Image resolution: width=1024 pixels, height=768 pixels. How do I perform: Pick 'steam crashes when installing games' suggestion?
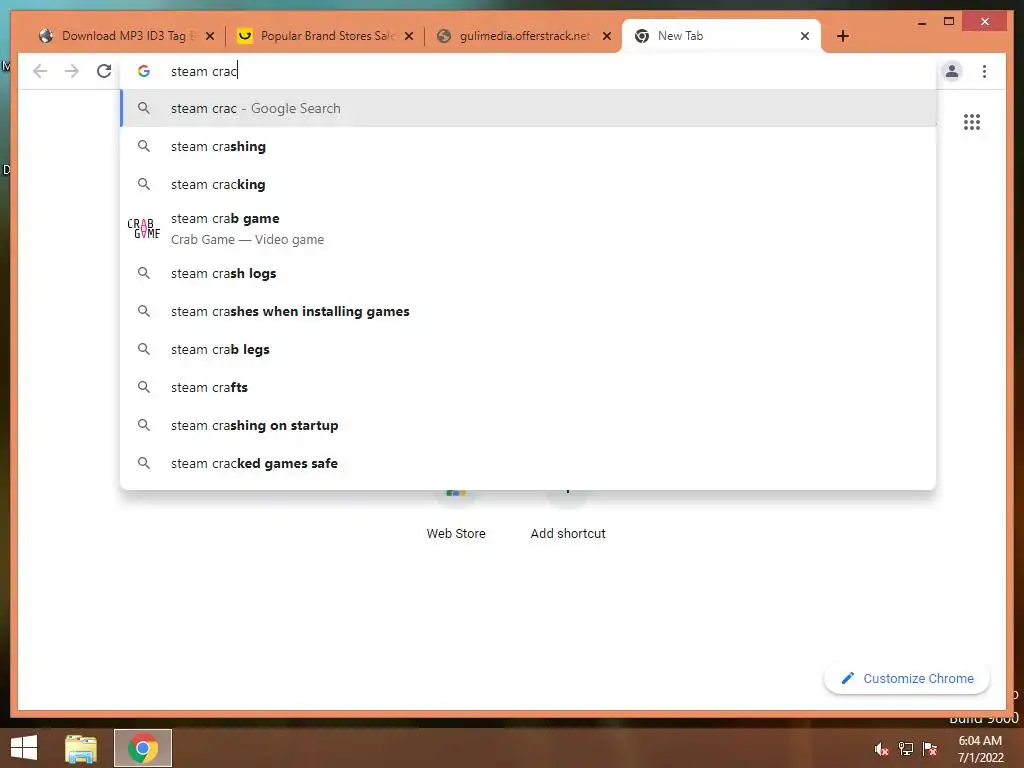[528, 312]
